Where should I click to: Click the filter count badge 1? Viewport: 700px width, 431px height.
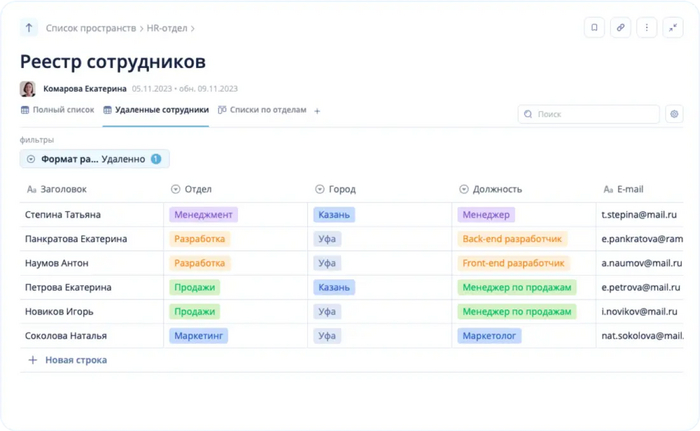[x=156, y=159]
